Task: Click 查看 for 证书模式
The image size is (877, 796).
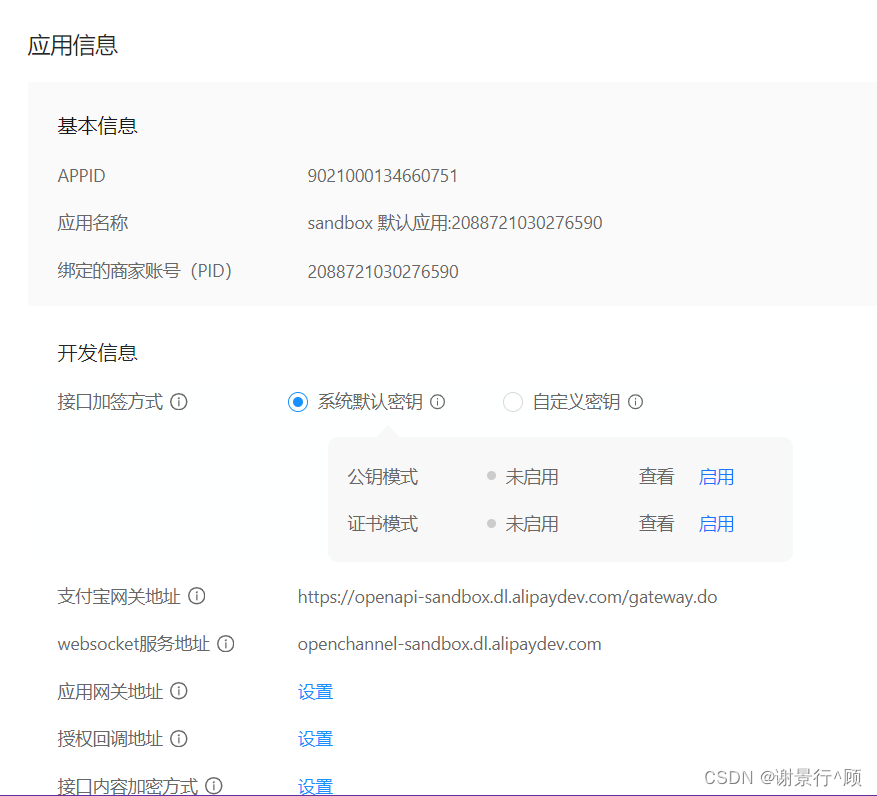Action: 656,524
